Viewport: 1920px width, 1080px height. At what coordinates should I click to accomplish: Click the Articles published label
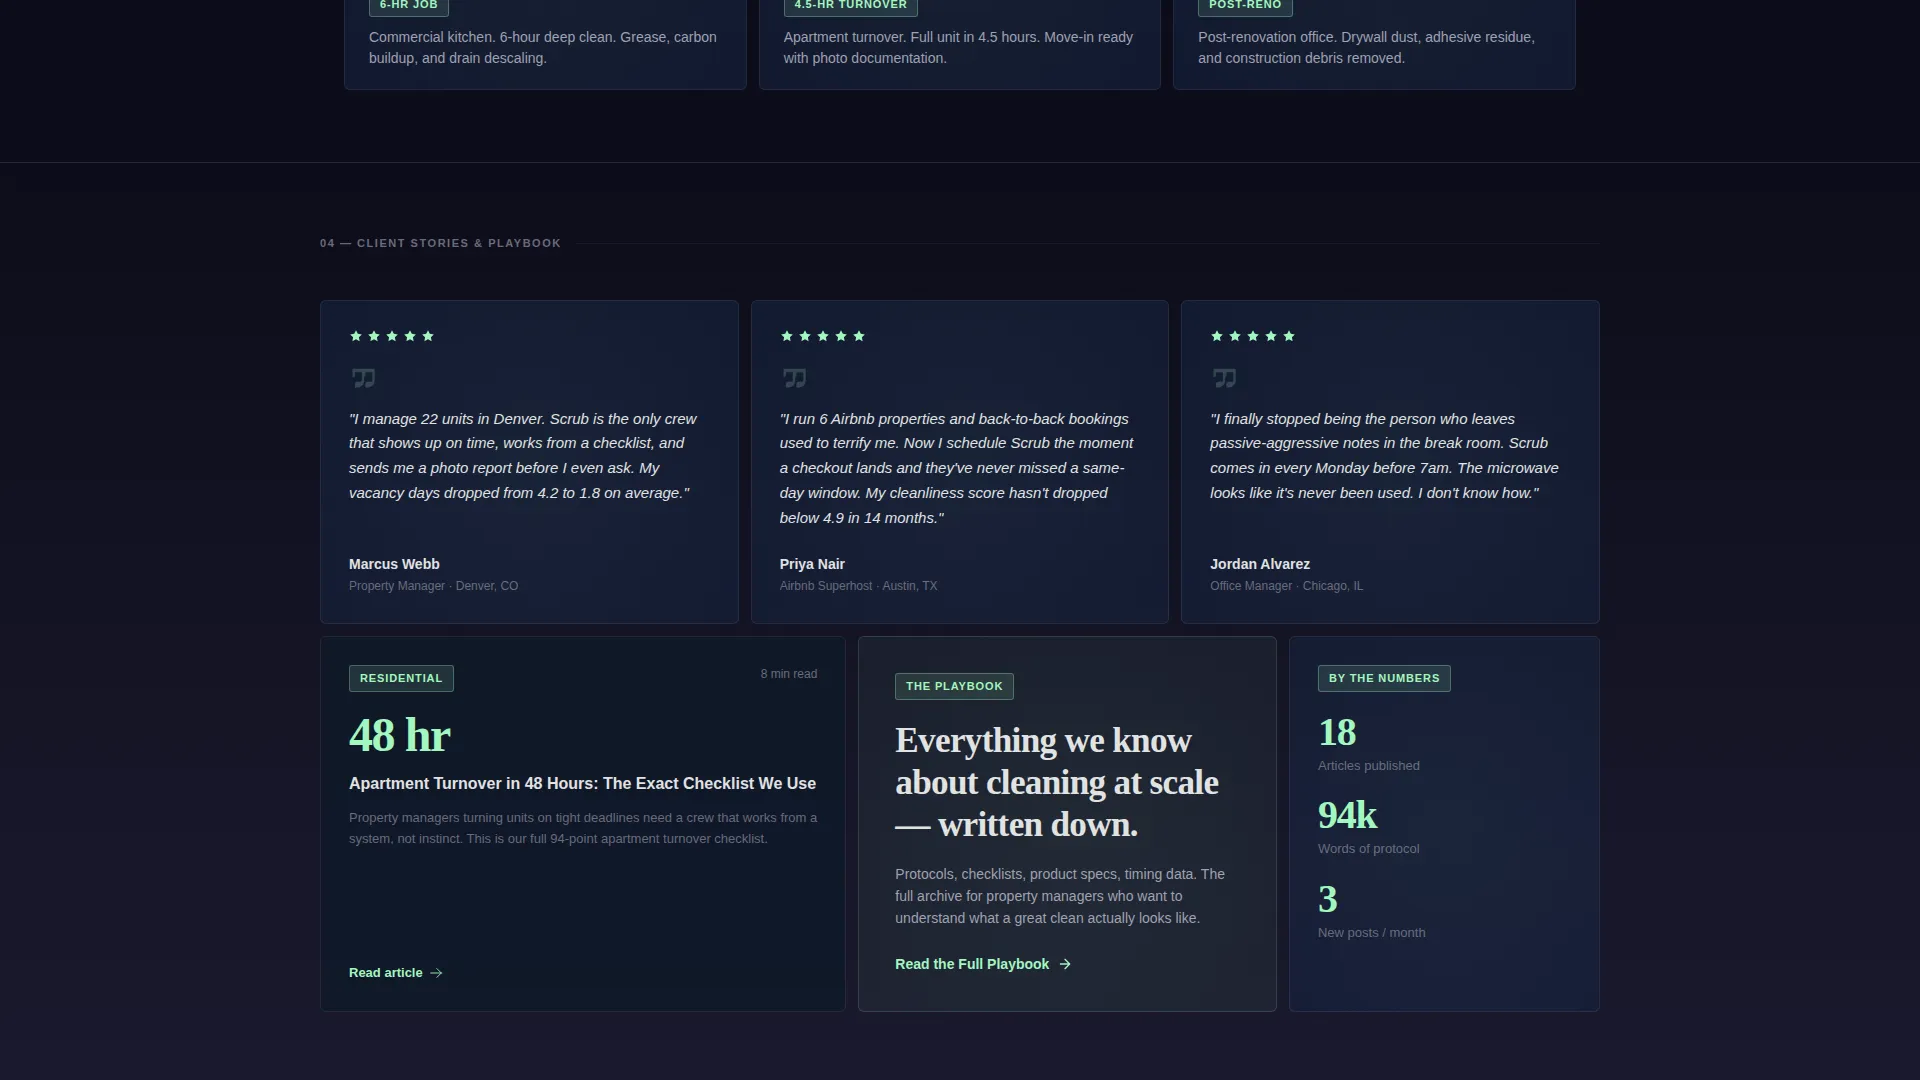point(1369,766)
